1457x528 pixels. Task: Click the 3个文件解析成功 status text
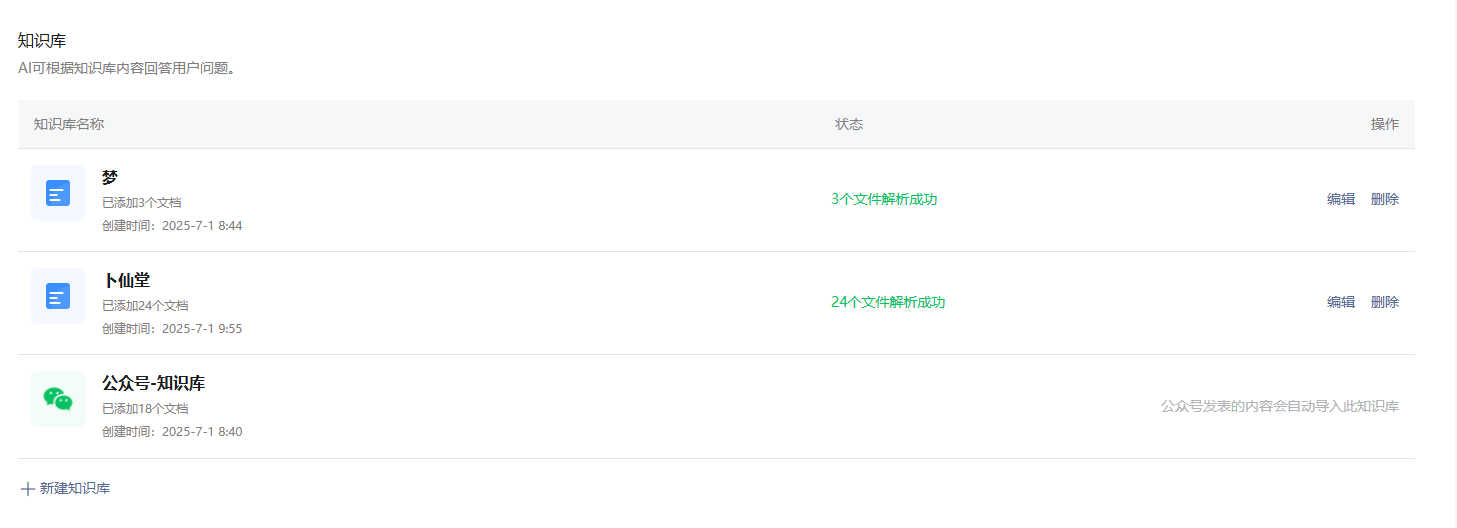click(x=884, y=199)
